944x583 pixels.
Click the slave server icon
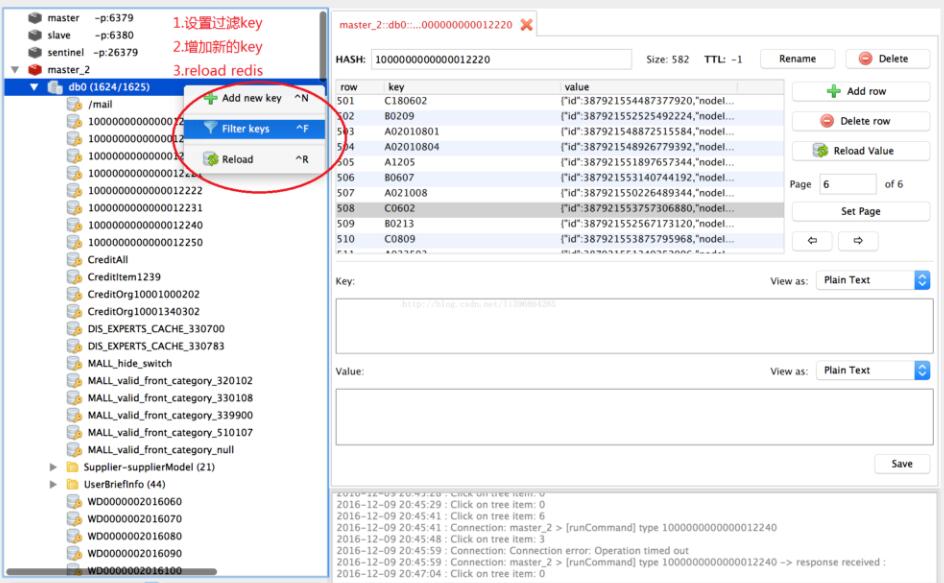pyautogui.click(x=35, y=35)
